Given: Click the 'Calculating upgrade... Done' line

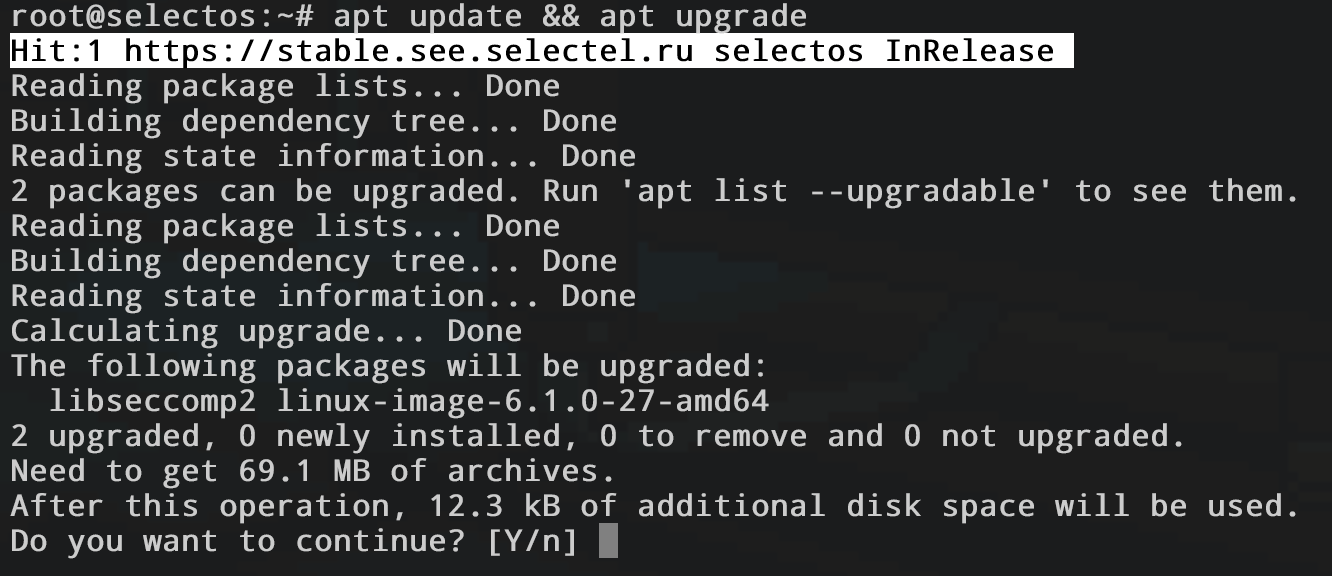Looking at the screenshot, I should click(x=267, y=331).
